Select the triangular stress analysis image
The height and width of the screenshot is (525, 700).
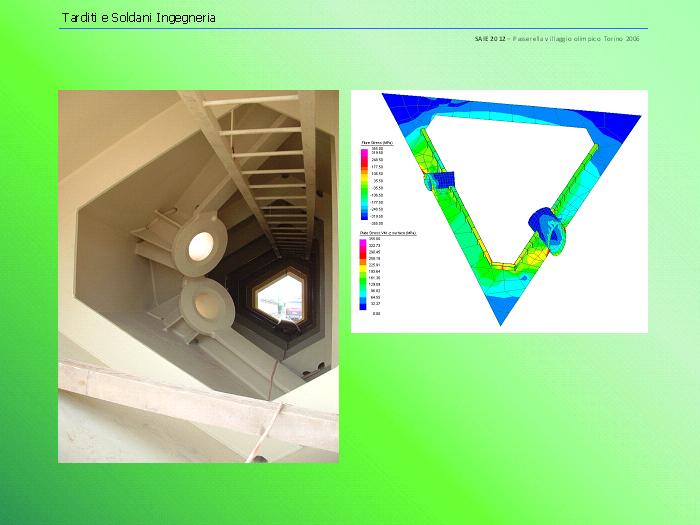pos(499,211)
